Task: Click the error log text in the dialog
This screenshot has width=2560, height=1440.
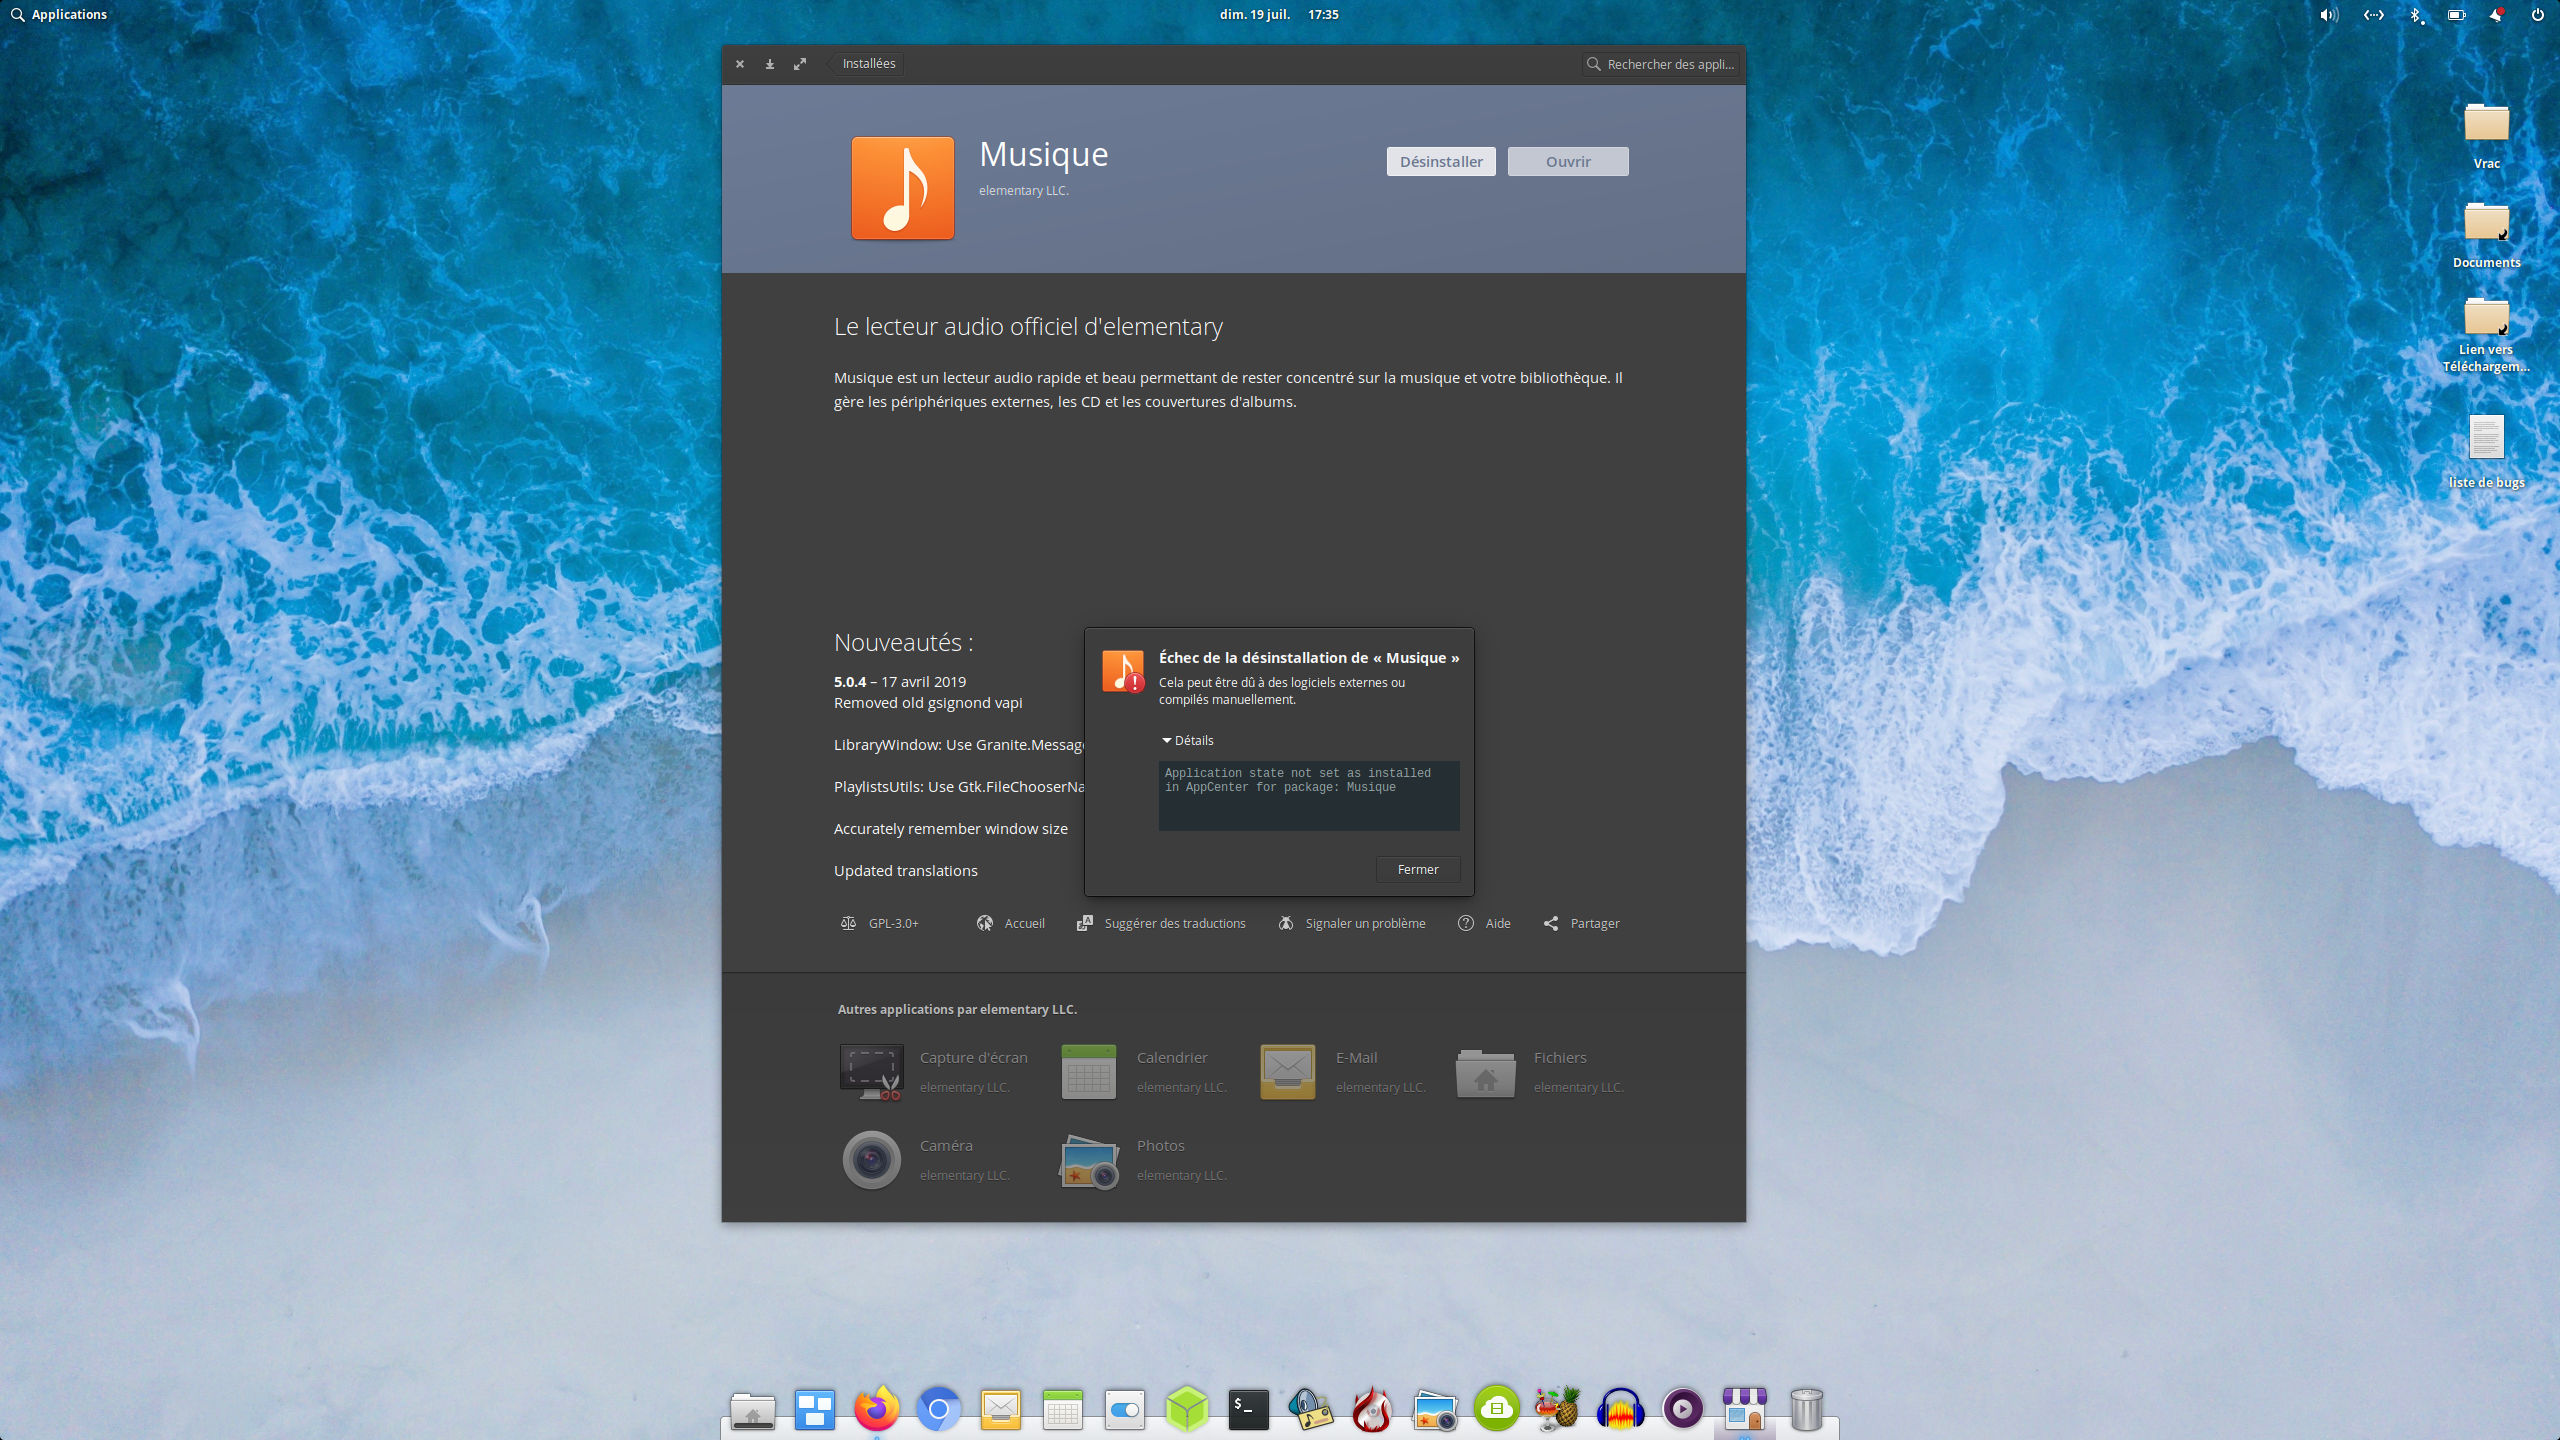Action: [x=1309, y=795]
